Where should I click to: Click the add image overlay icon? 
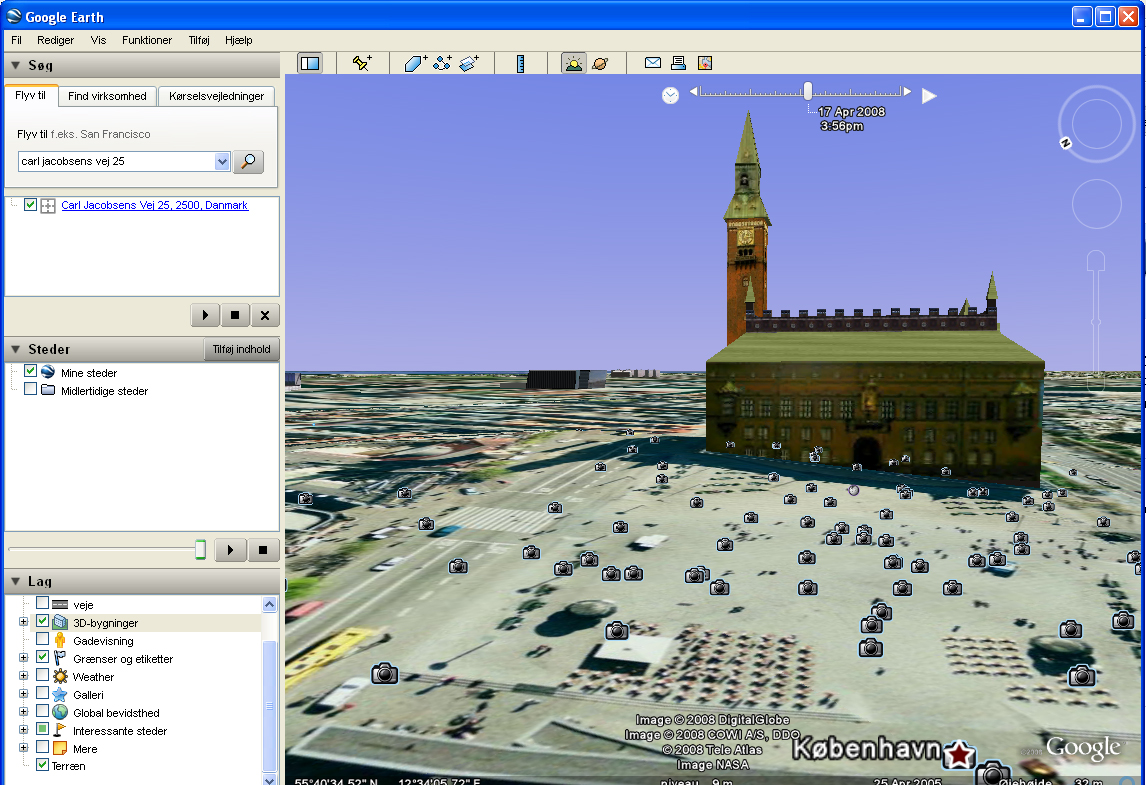click(469, 63)
